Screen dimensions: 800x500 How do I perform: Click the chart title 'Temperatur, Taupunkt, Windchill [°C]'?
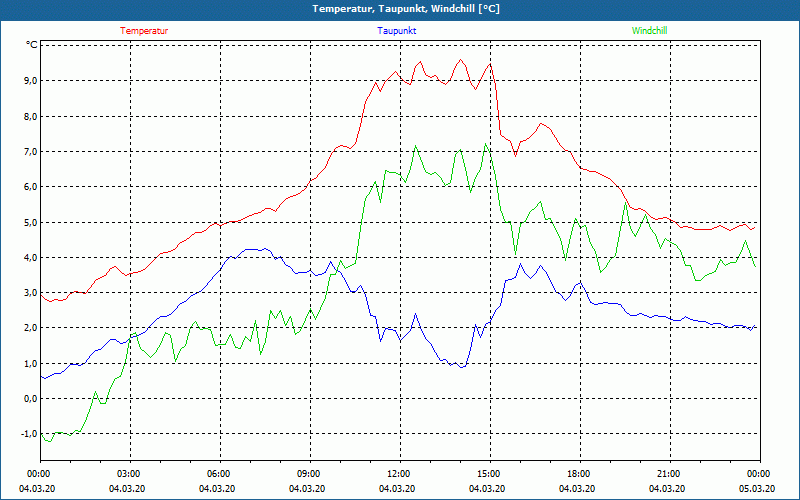point(406,9)
